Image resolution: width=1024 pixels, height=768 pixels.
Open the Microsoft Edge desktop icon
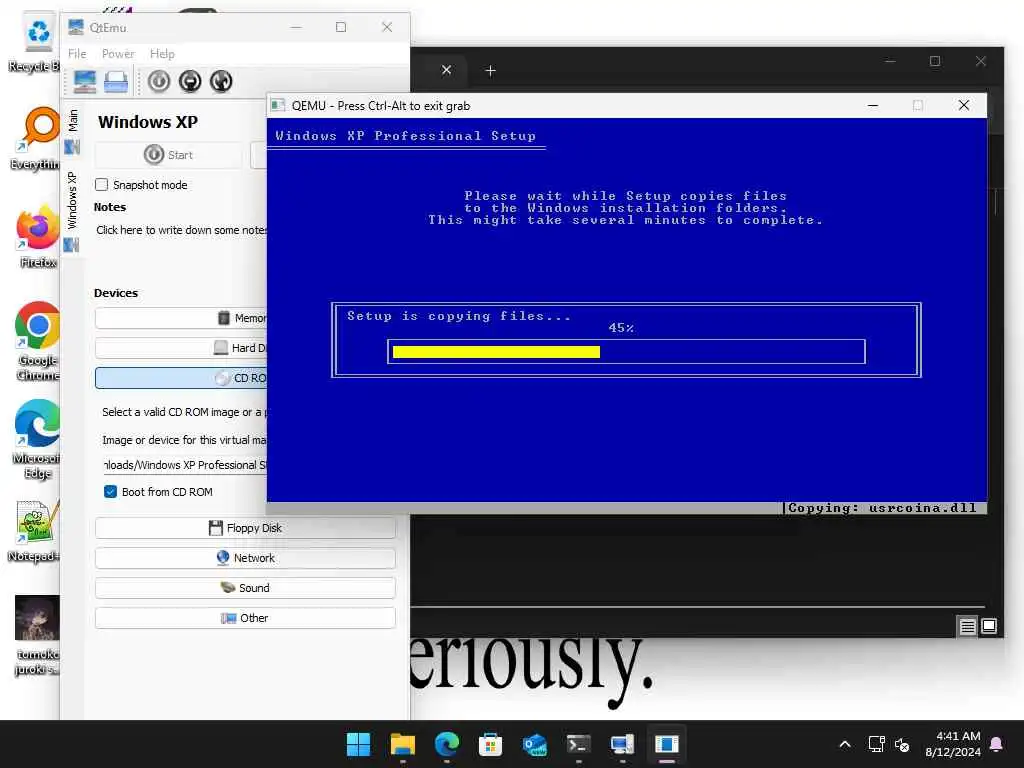click(38, 439)
